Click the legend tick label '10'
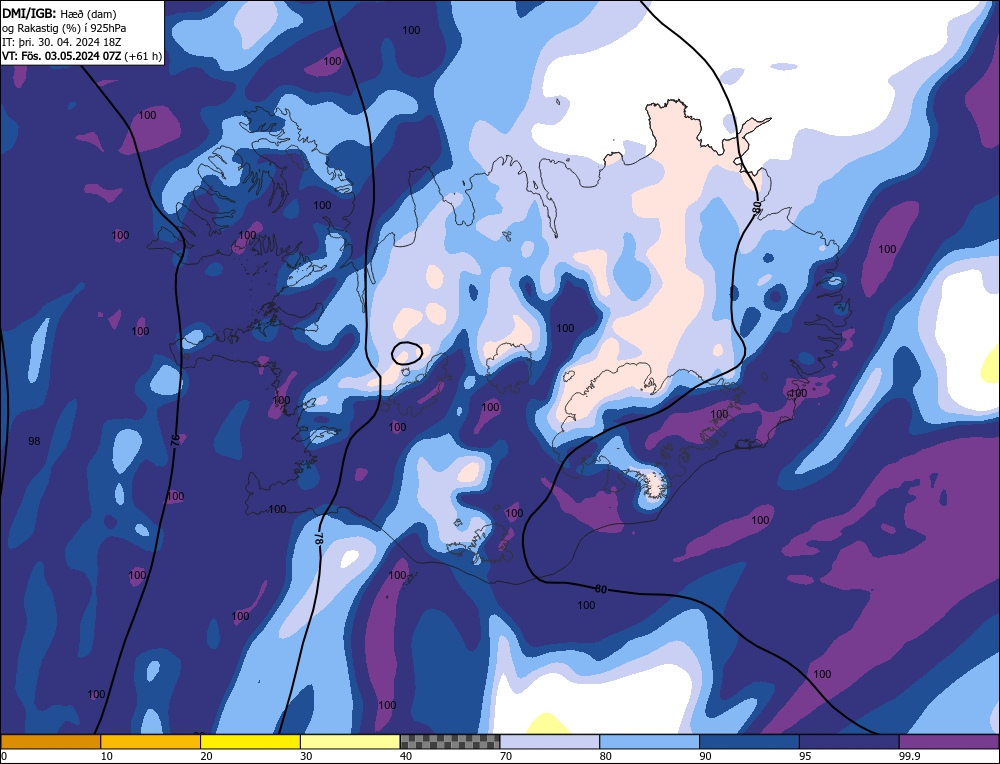The height and width of the screenshot is (764, 1000). [x=107, y=756]
